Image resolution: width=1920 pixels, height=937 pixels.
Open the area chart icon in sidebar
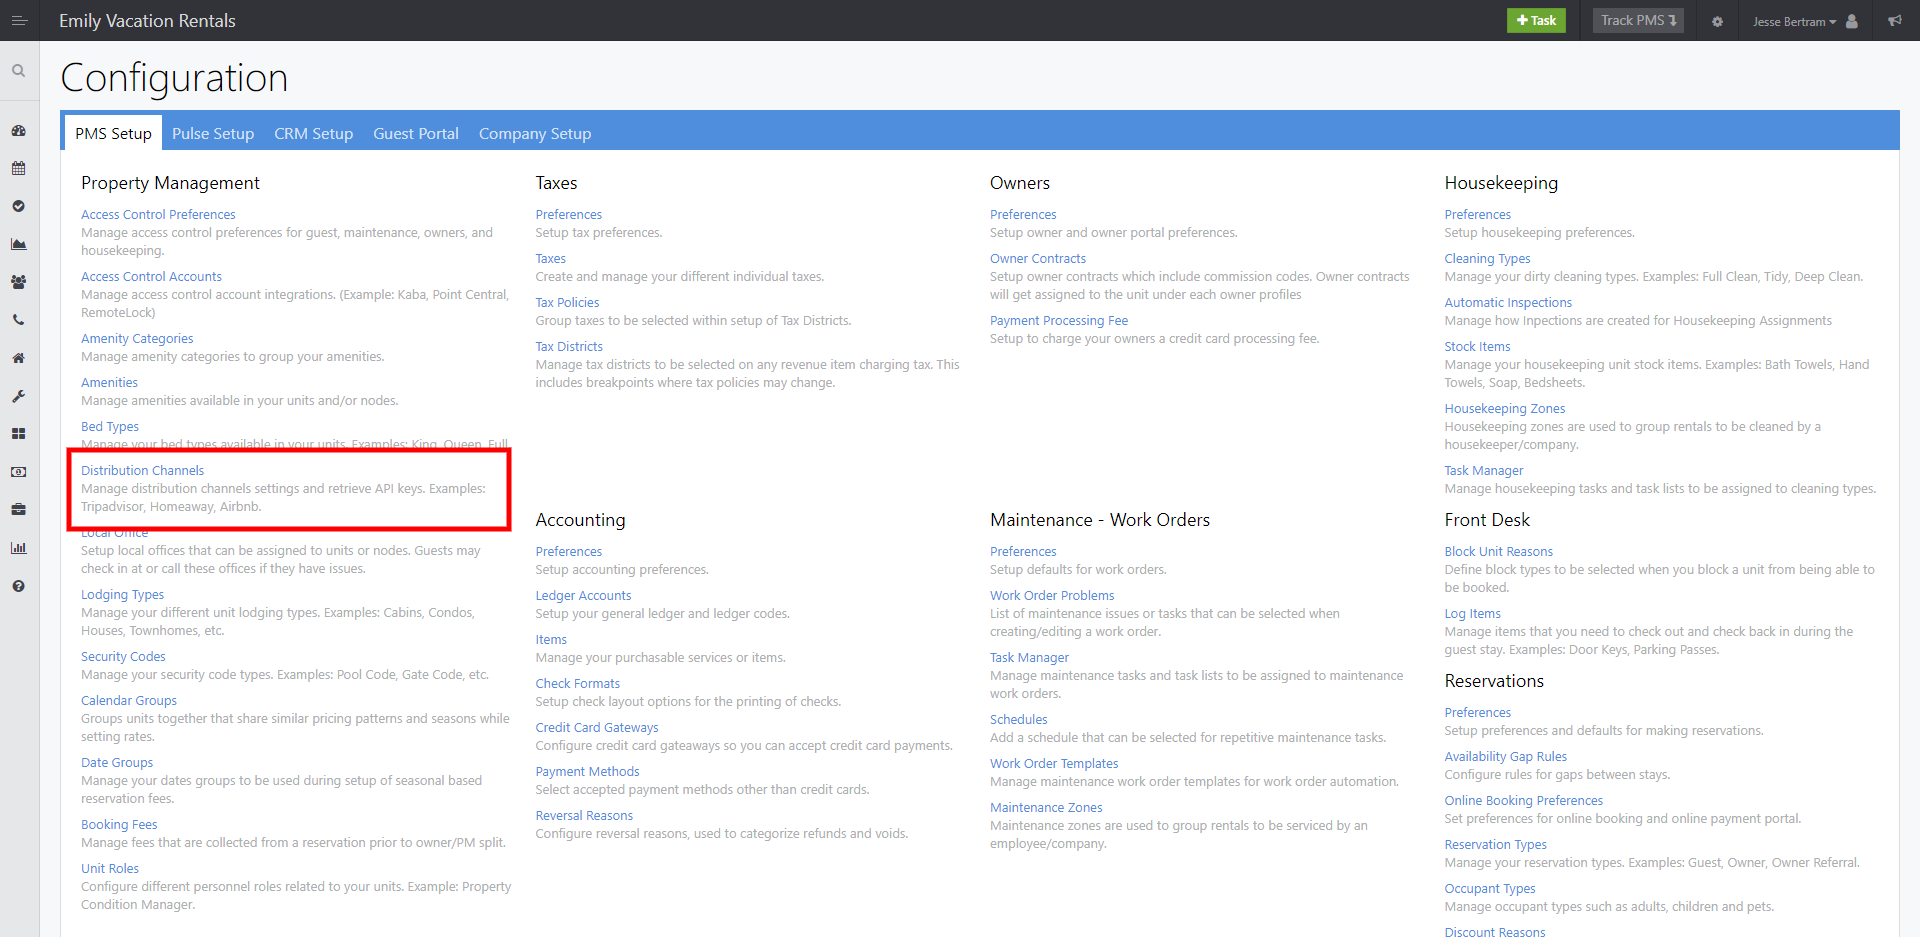[x=19, y=244]
